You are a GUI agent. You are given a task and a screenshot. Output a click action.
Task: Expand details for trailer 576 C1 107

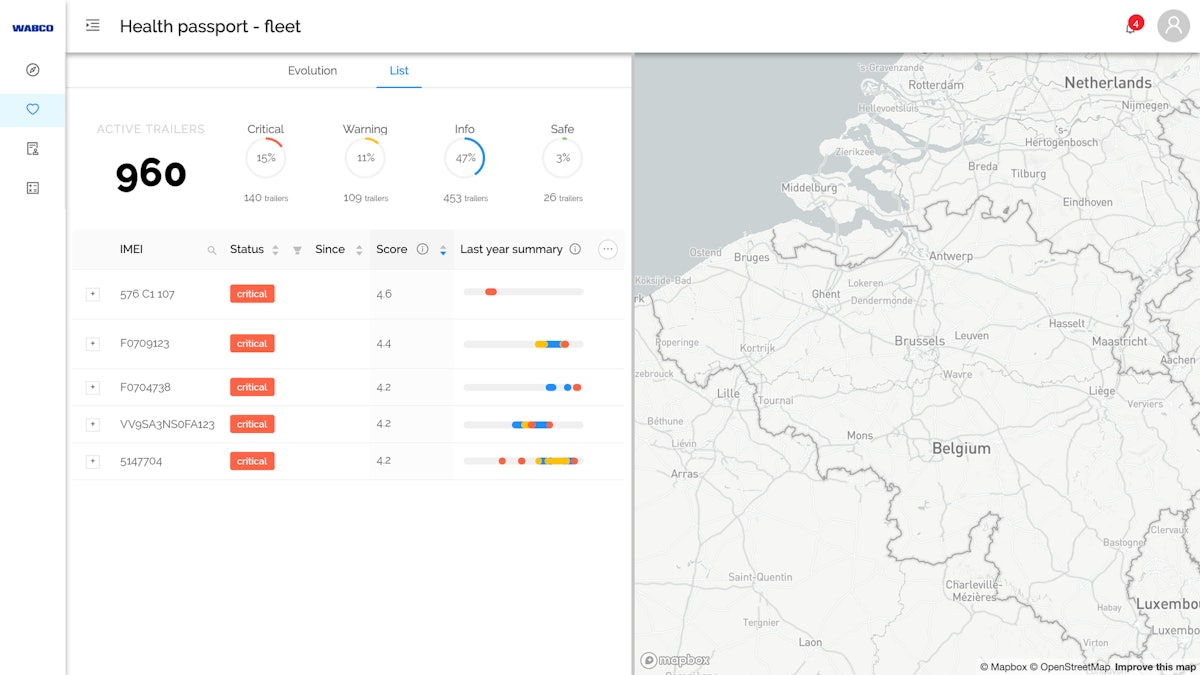coord(92,293)
